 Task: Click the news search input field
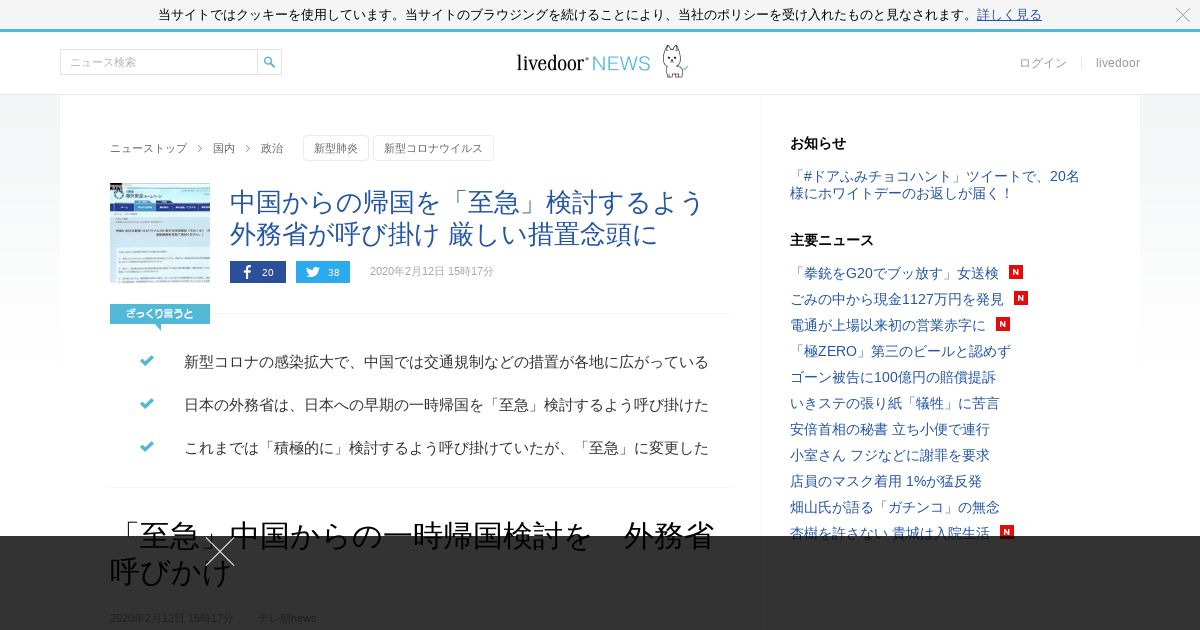coord(159,62)
